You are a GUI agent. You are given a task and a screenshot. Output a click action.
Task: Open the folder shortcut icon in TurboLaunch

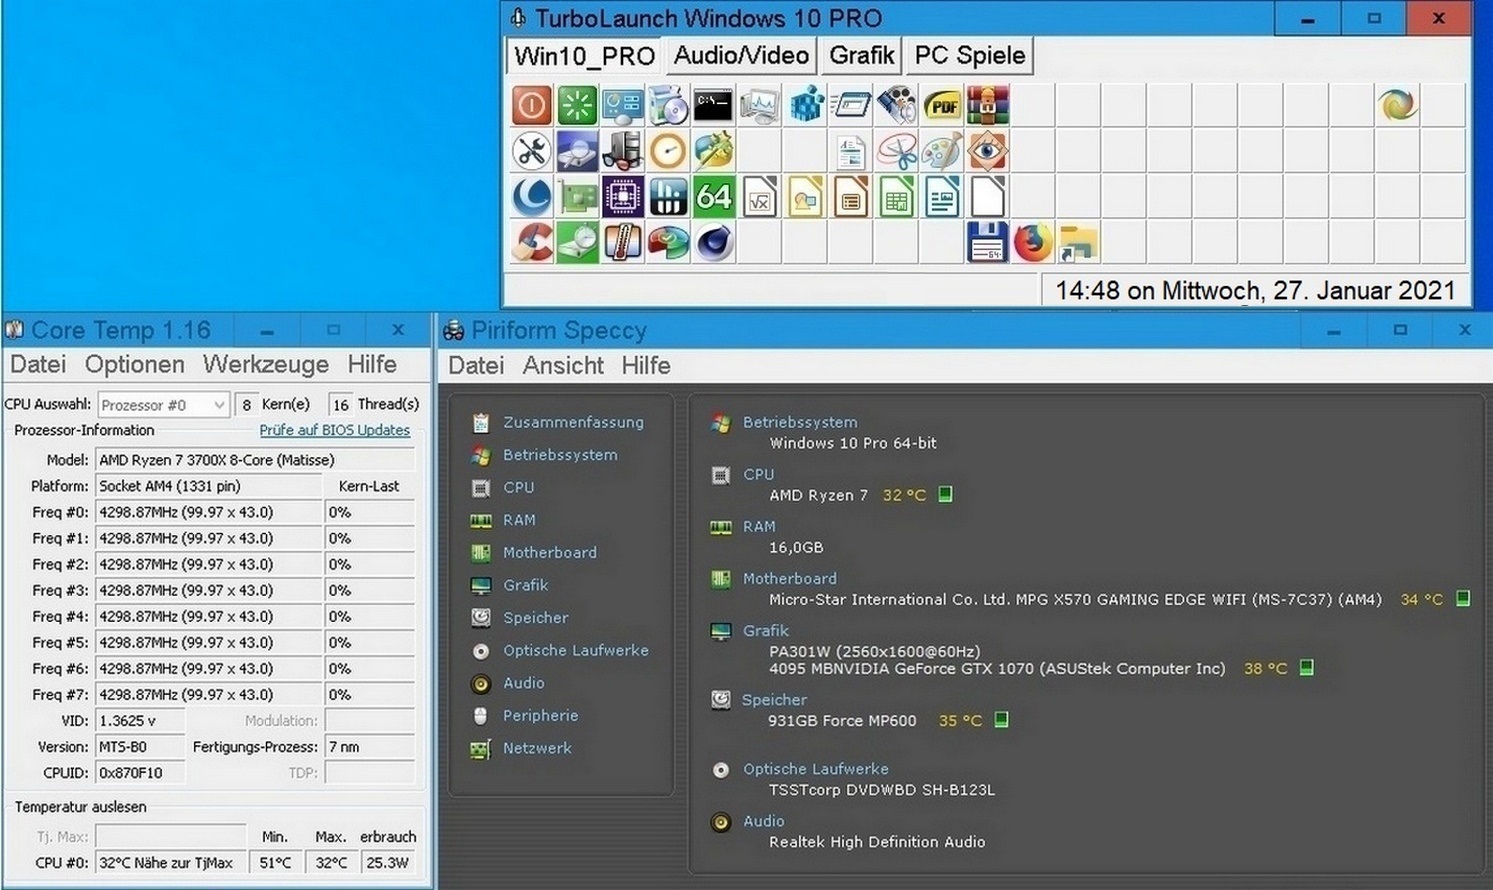[x=1078, y=243]
